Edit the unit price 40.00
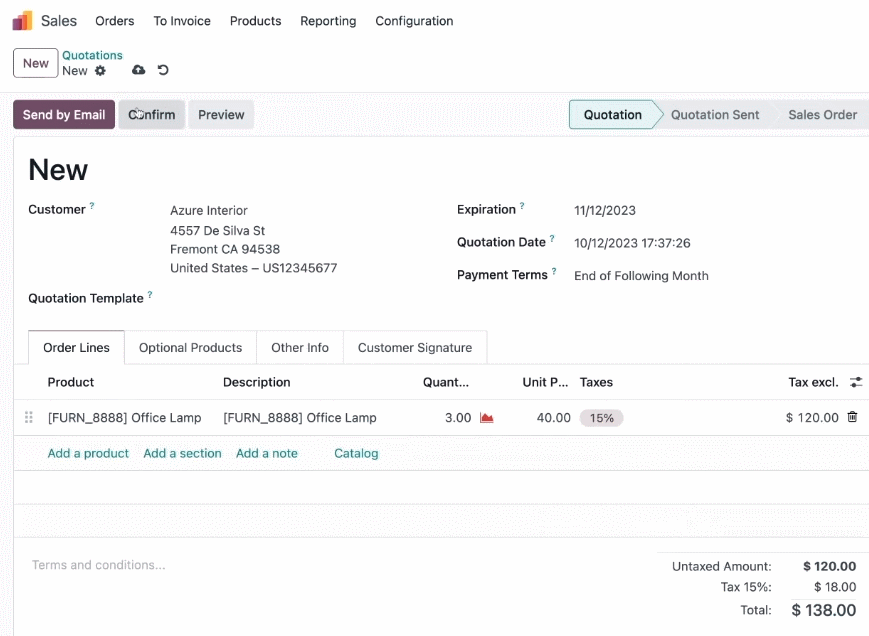Viewport: 869px width, 636px height. point(553,418)
